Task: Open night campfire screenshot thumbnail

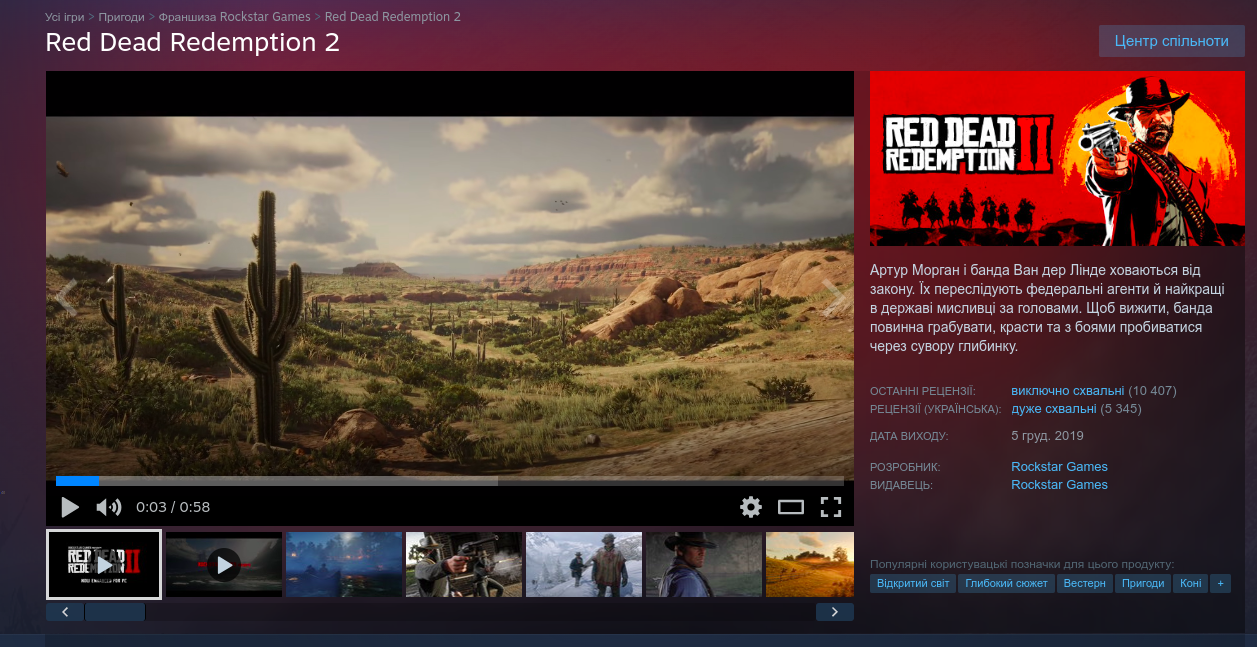Action: [x=344, y=565]
